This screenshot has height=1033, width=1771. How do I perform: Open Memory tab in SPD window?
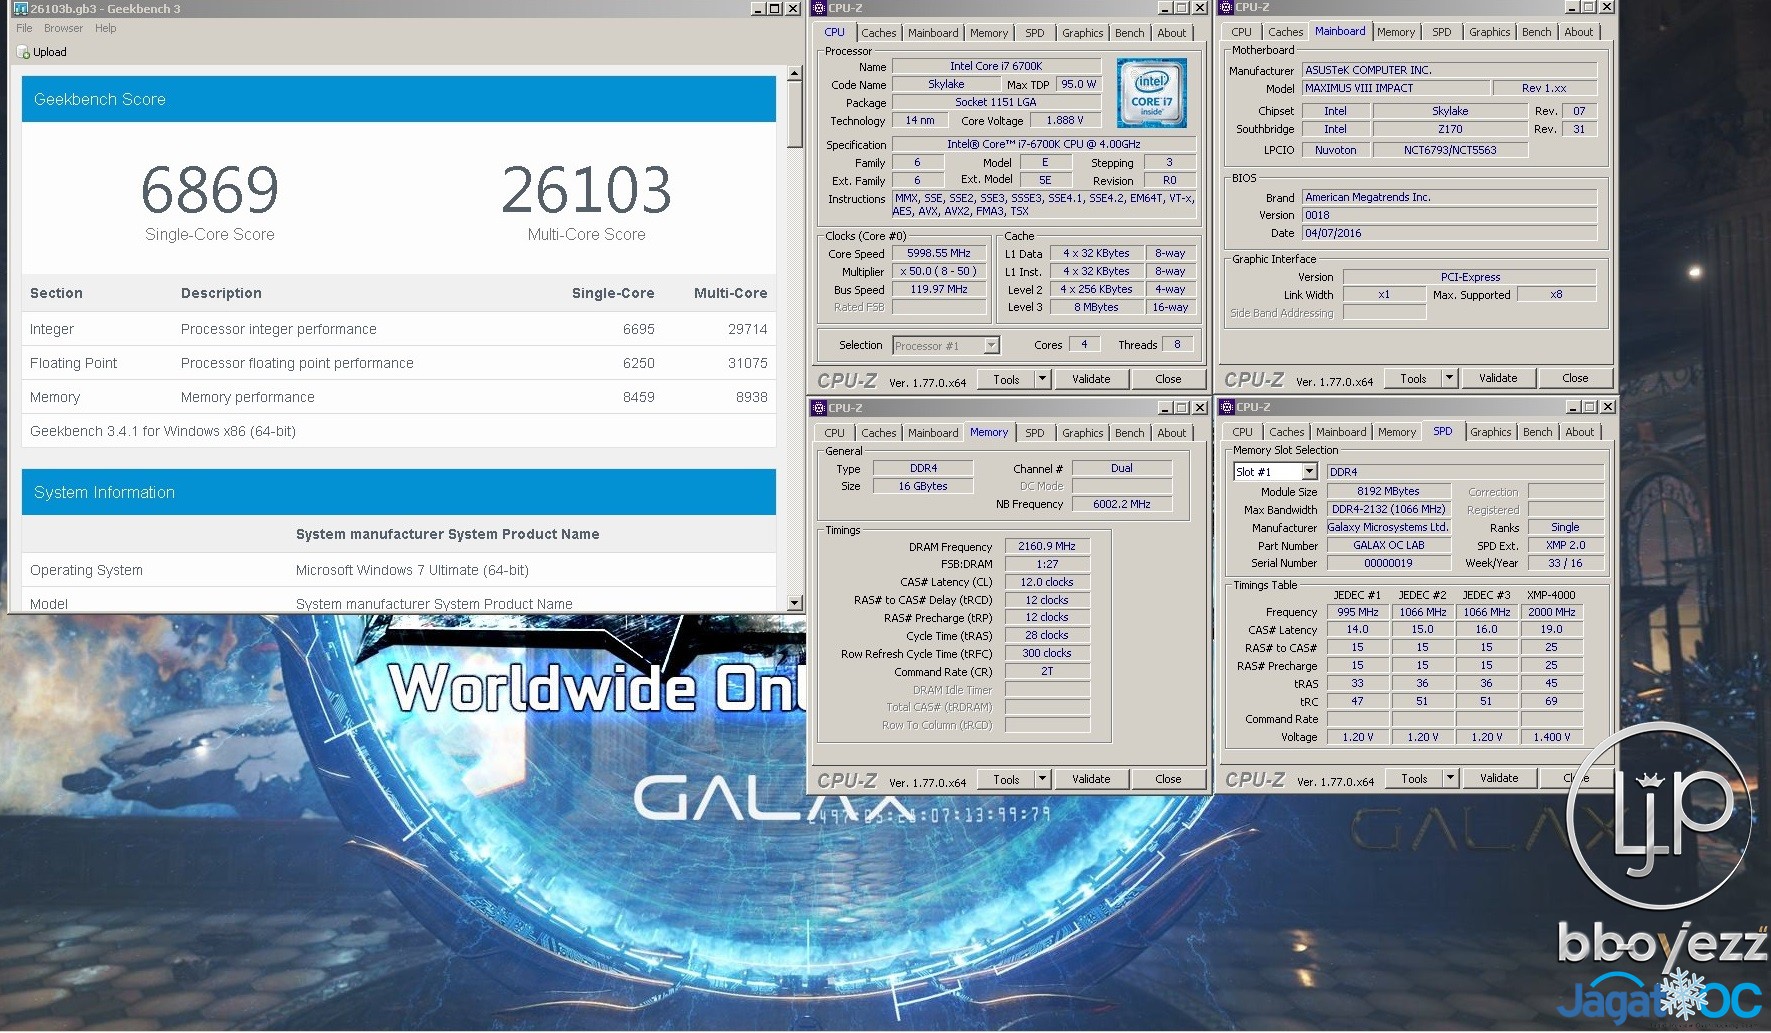coord(1396,432)
